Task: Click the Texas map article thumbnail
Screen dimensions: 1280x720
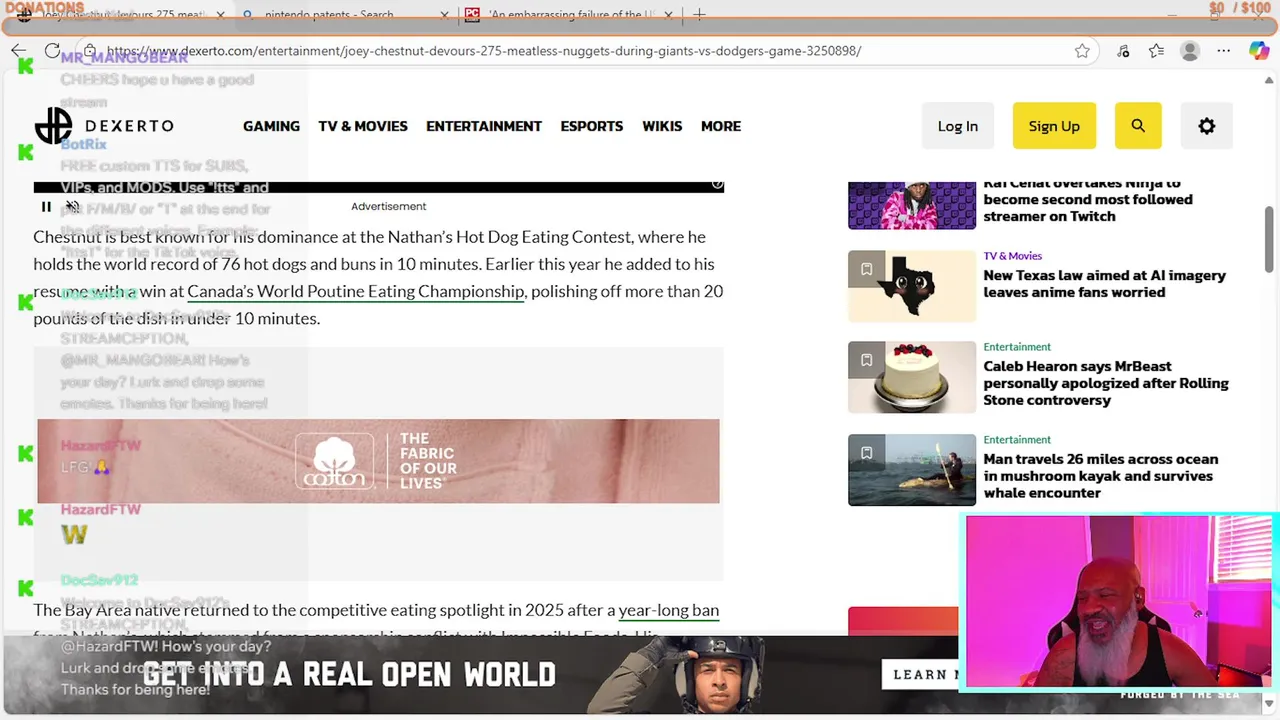Action: coord(912,286)
